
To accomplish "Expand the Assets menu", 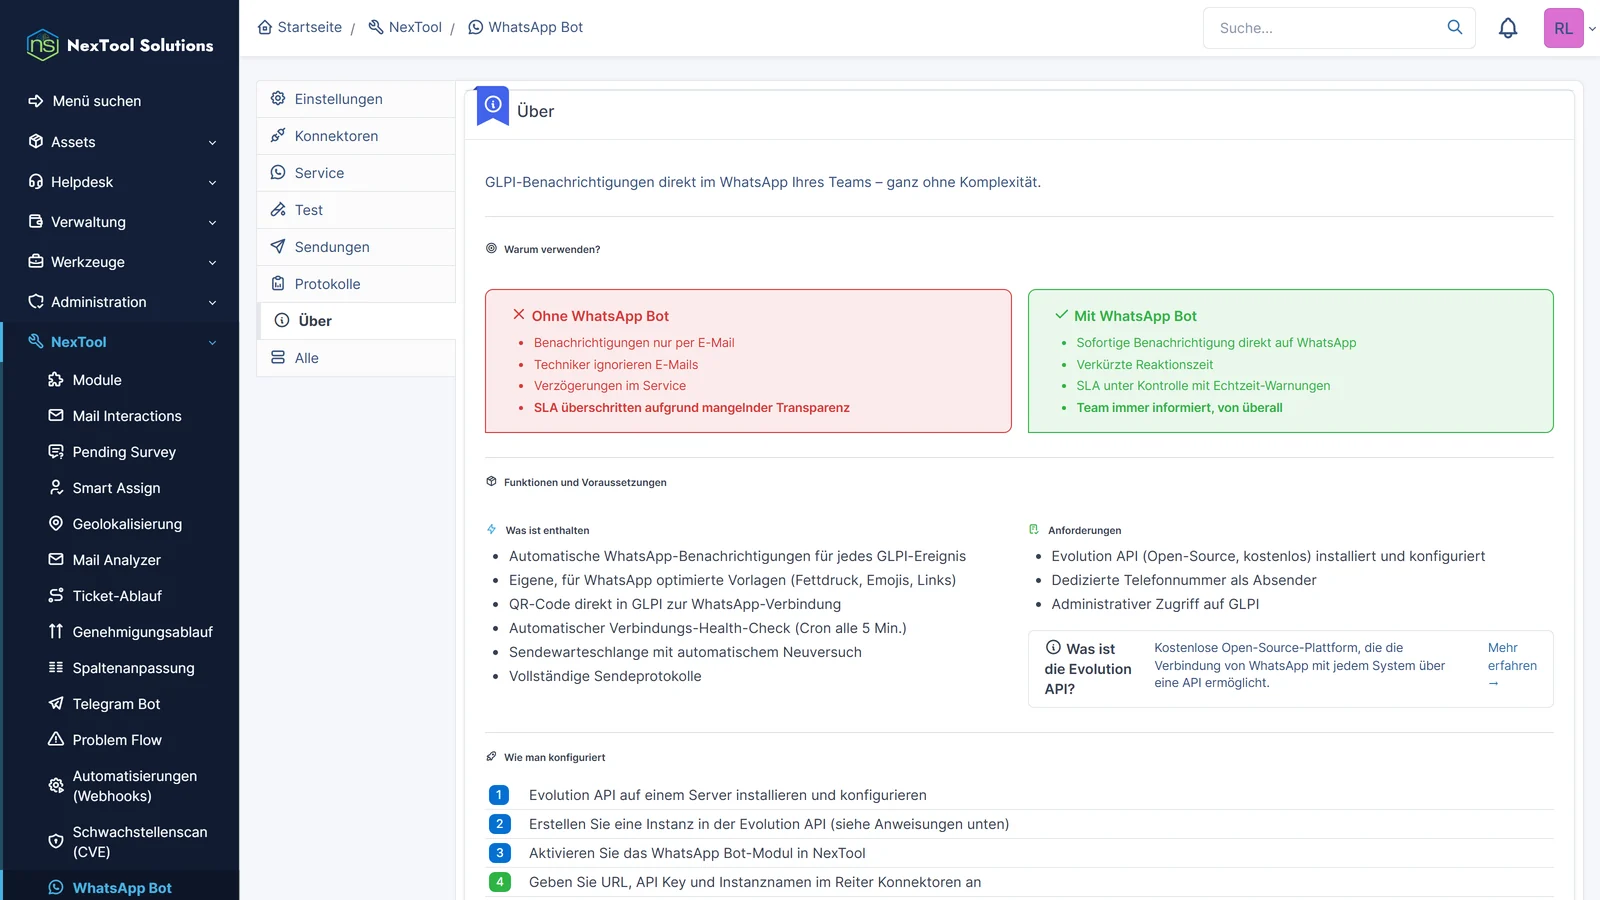I will pyautogui.click(x=120, y=142).
